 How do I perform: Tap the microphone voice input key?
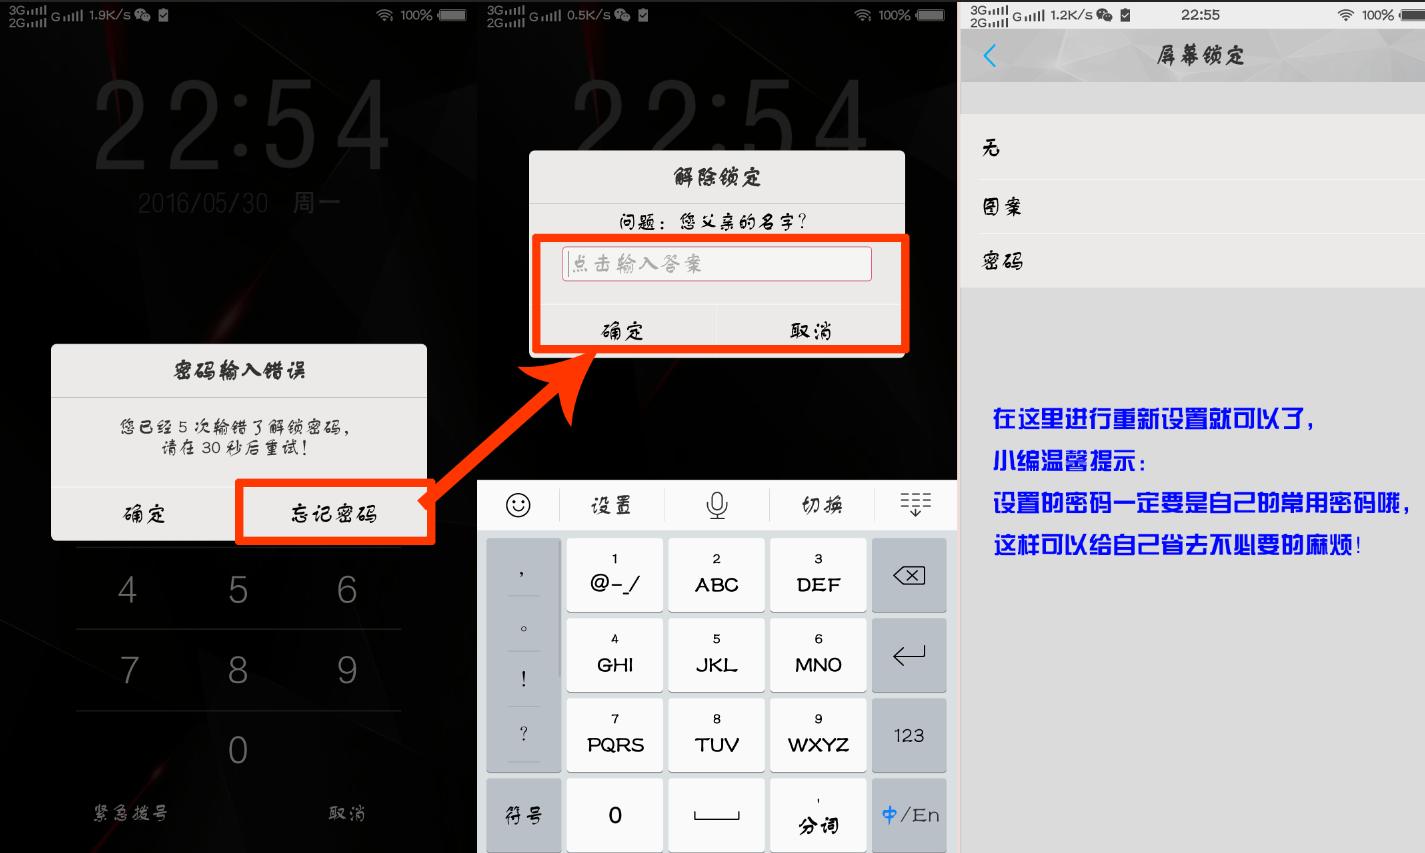coord(716,504)
